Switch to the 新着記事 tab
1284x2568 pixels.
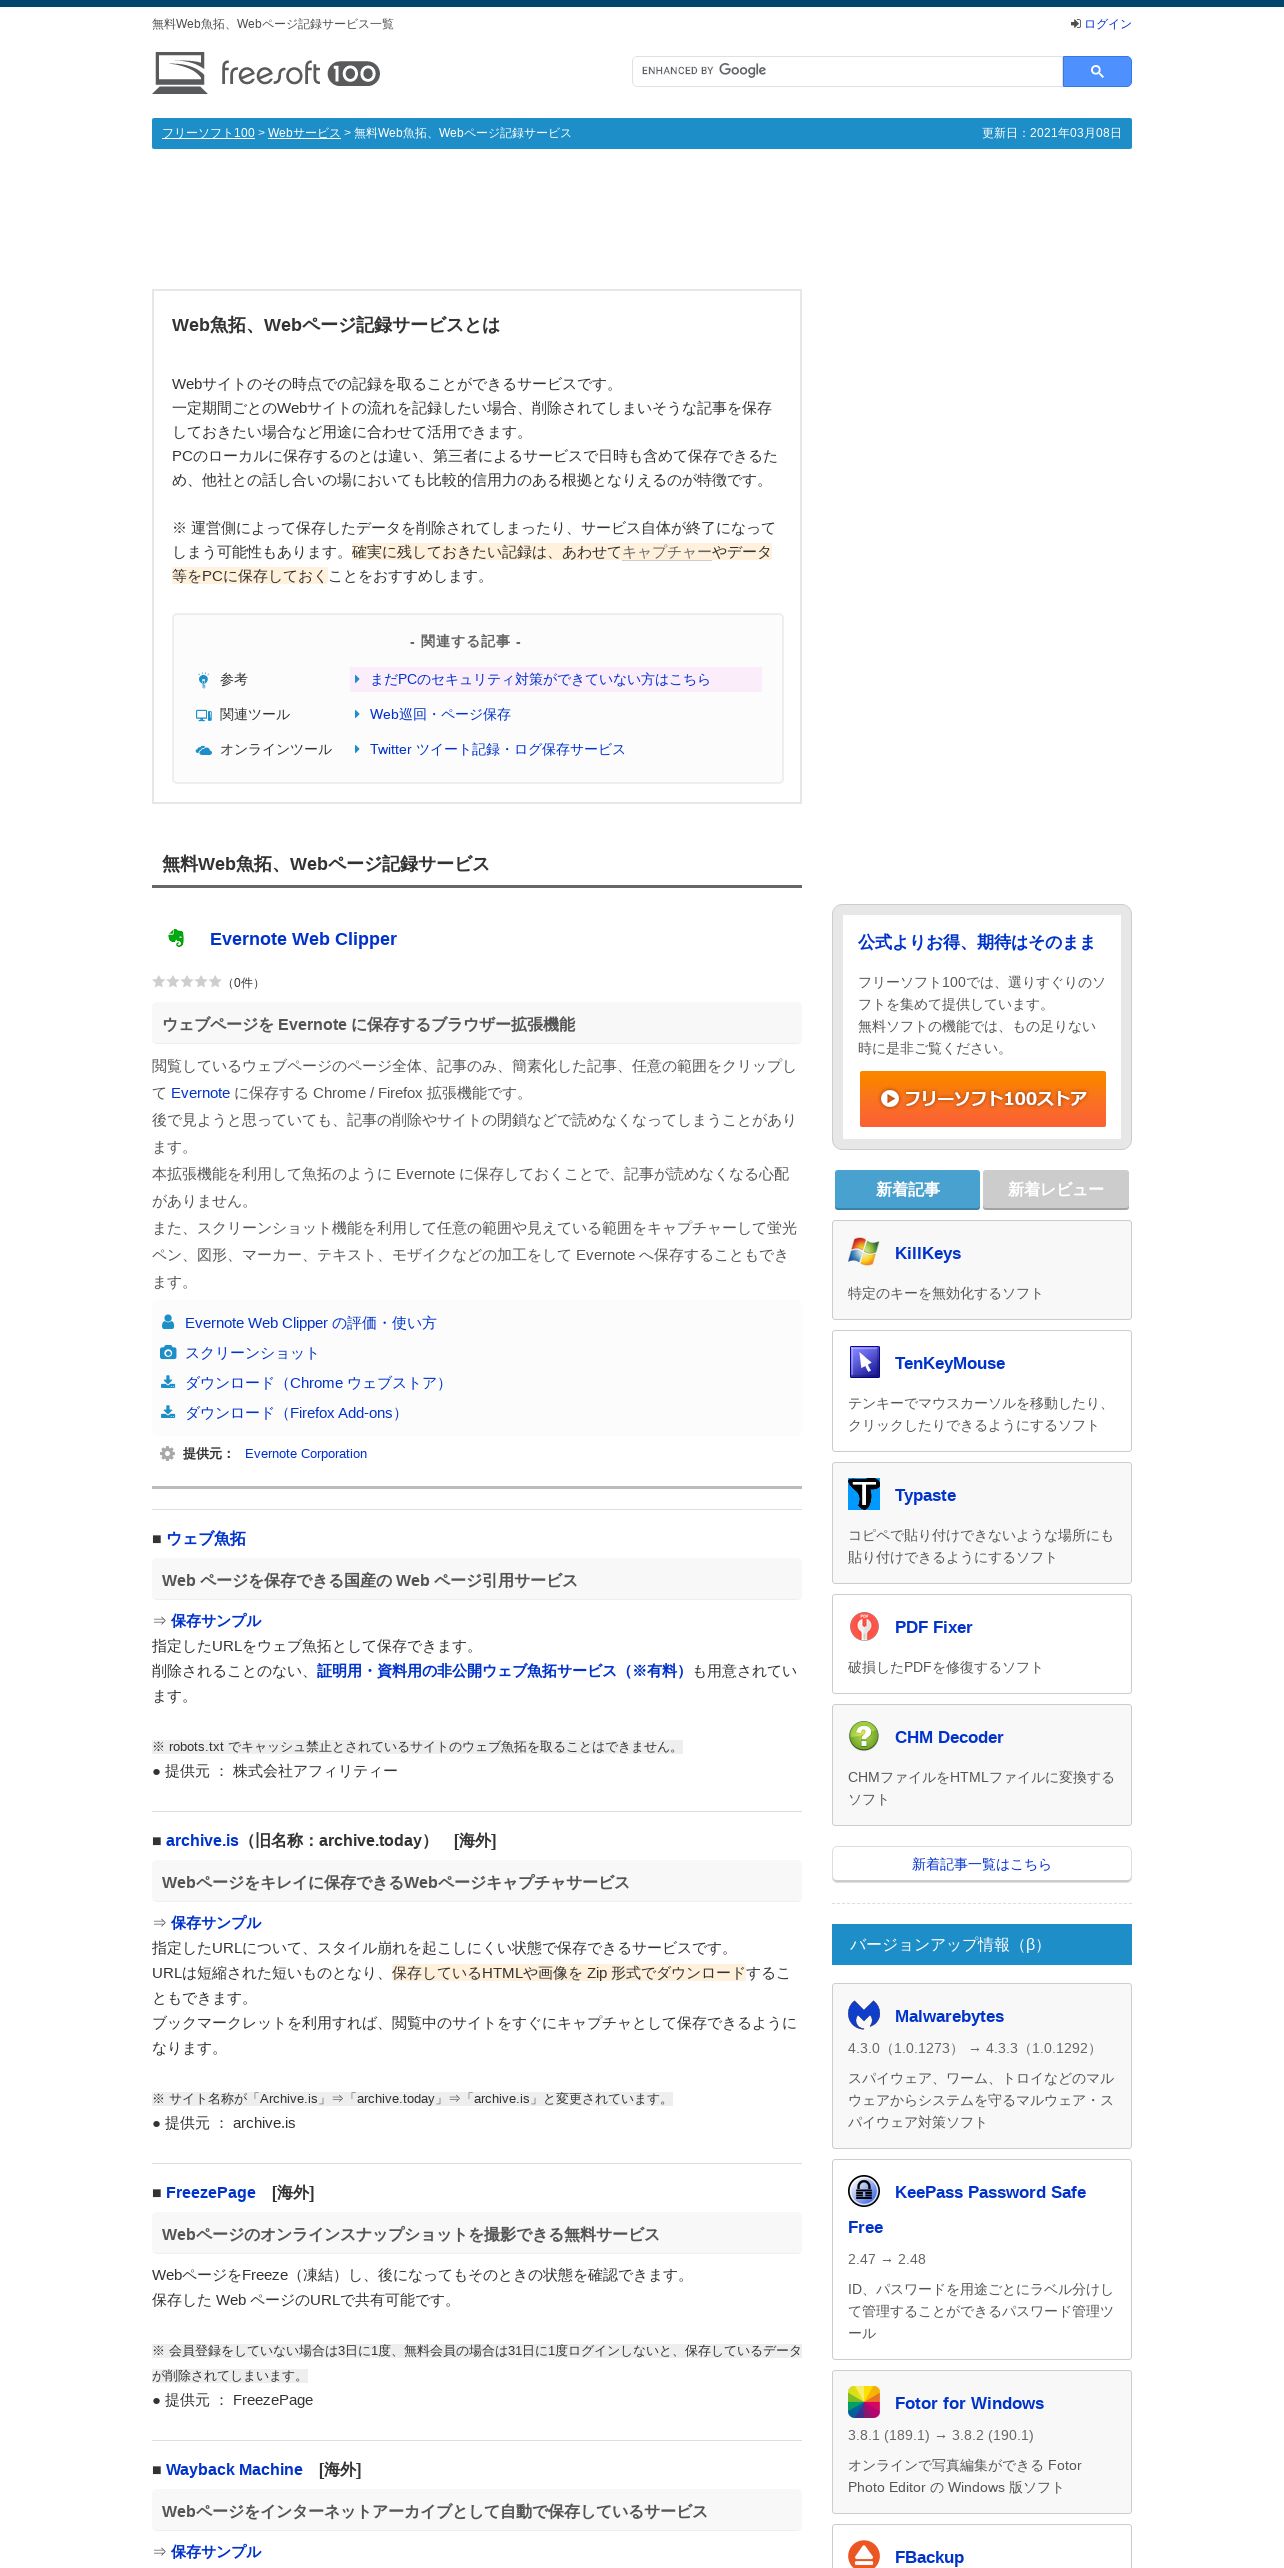coord(907,1189)
